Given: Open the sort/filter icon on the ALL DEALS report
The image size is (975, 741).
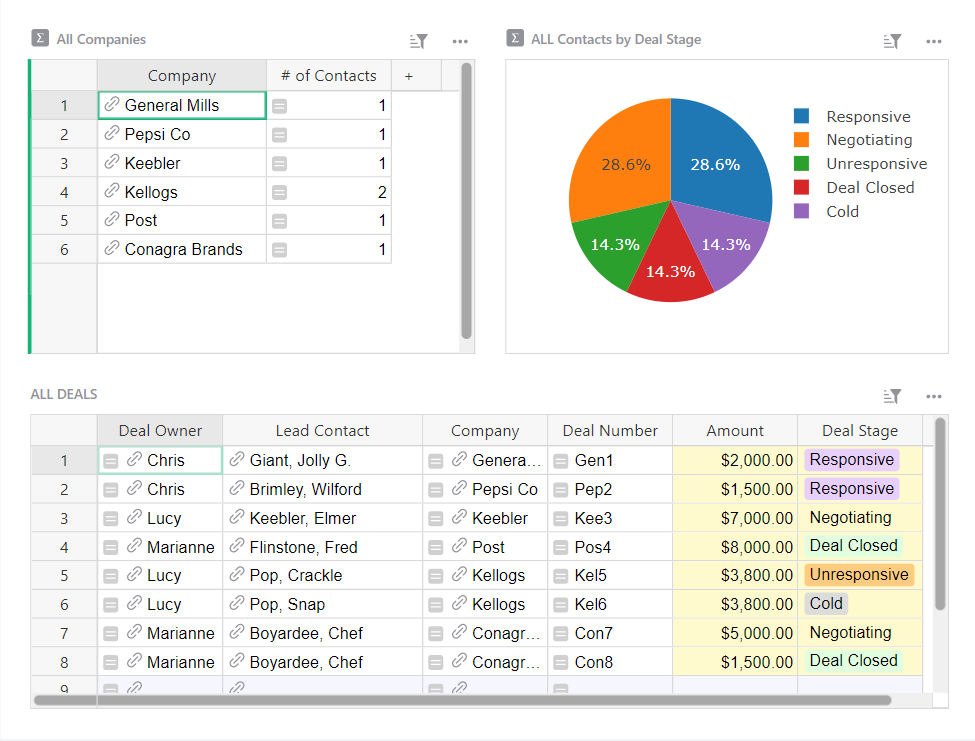Looking at the screenshot, I should pyautogui.click(x=893, y=396).
